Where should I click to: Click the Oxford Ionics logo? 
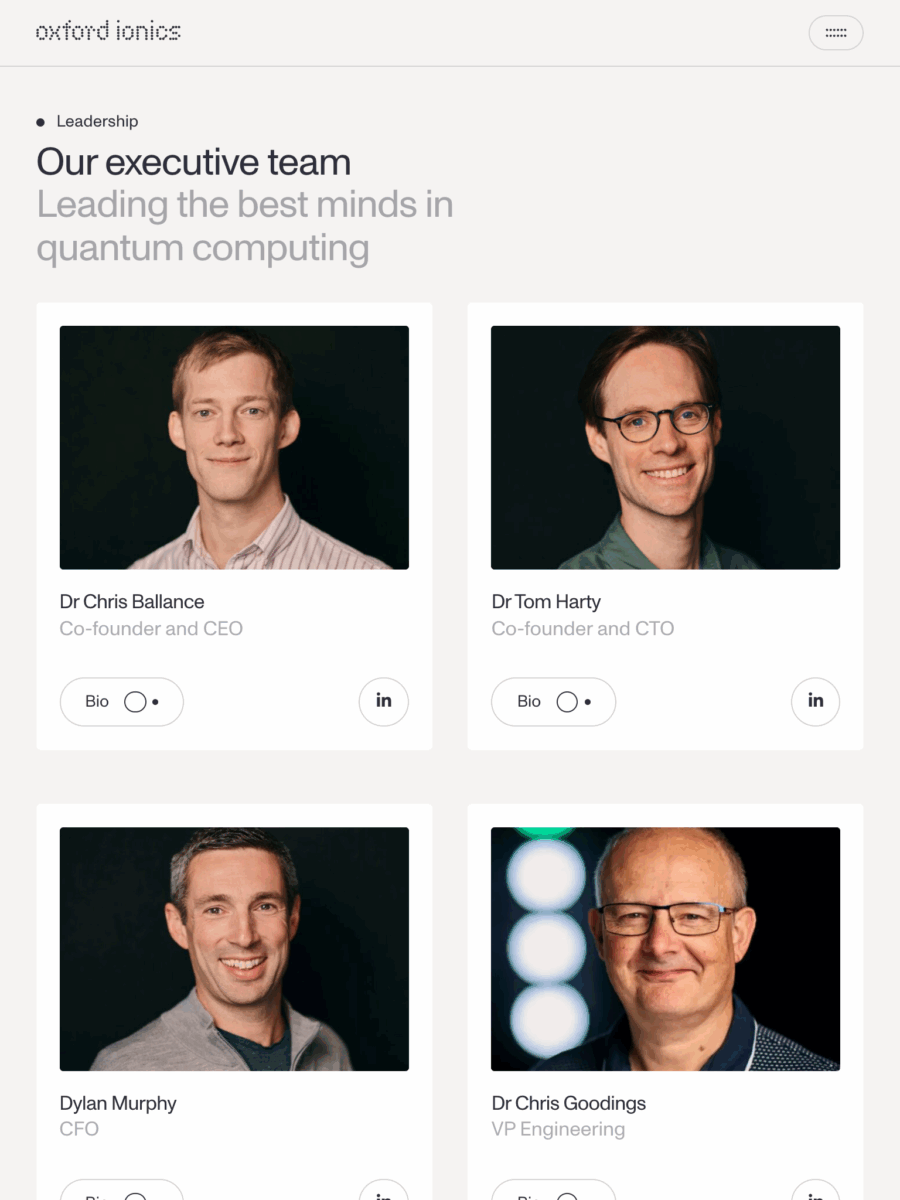(x=108, y=31)
